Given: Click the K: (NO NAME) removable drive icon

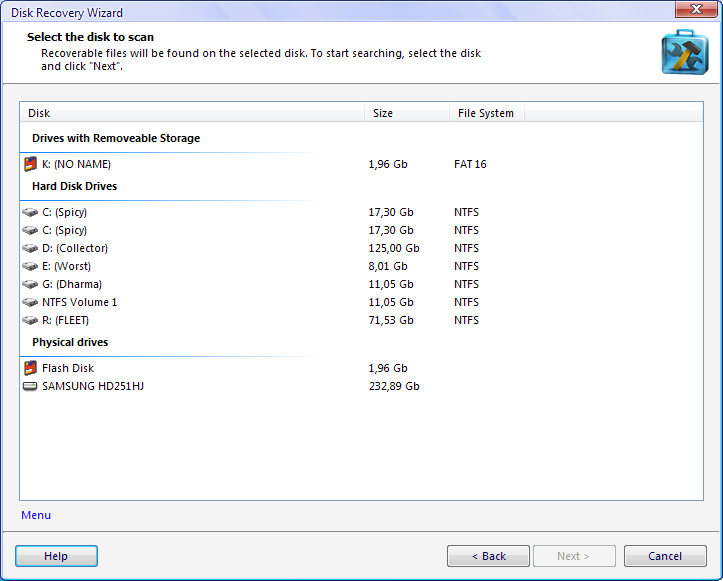Looking at the screenshot, I should pyautogui.click(x=30, y=164).
